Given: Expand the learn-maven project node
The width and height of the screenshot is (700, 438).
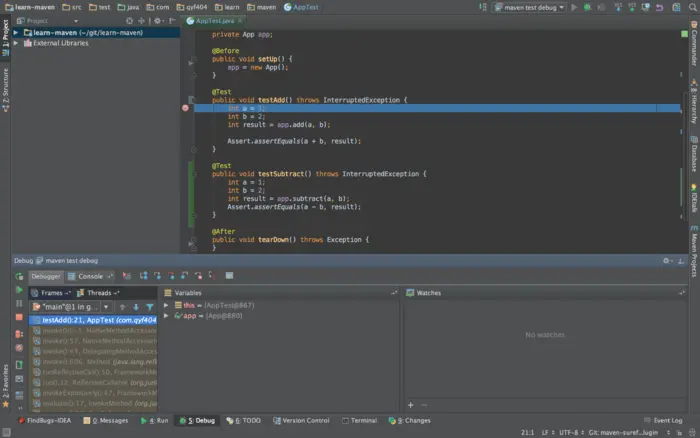Looking at the screenshot, I should pyautogui.click(x=16, y=33).
